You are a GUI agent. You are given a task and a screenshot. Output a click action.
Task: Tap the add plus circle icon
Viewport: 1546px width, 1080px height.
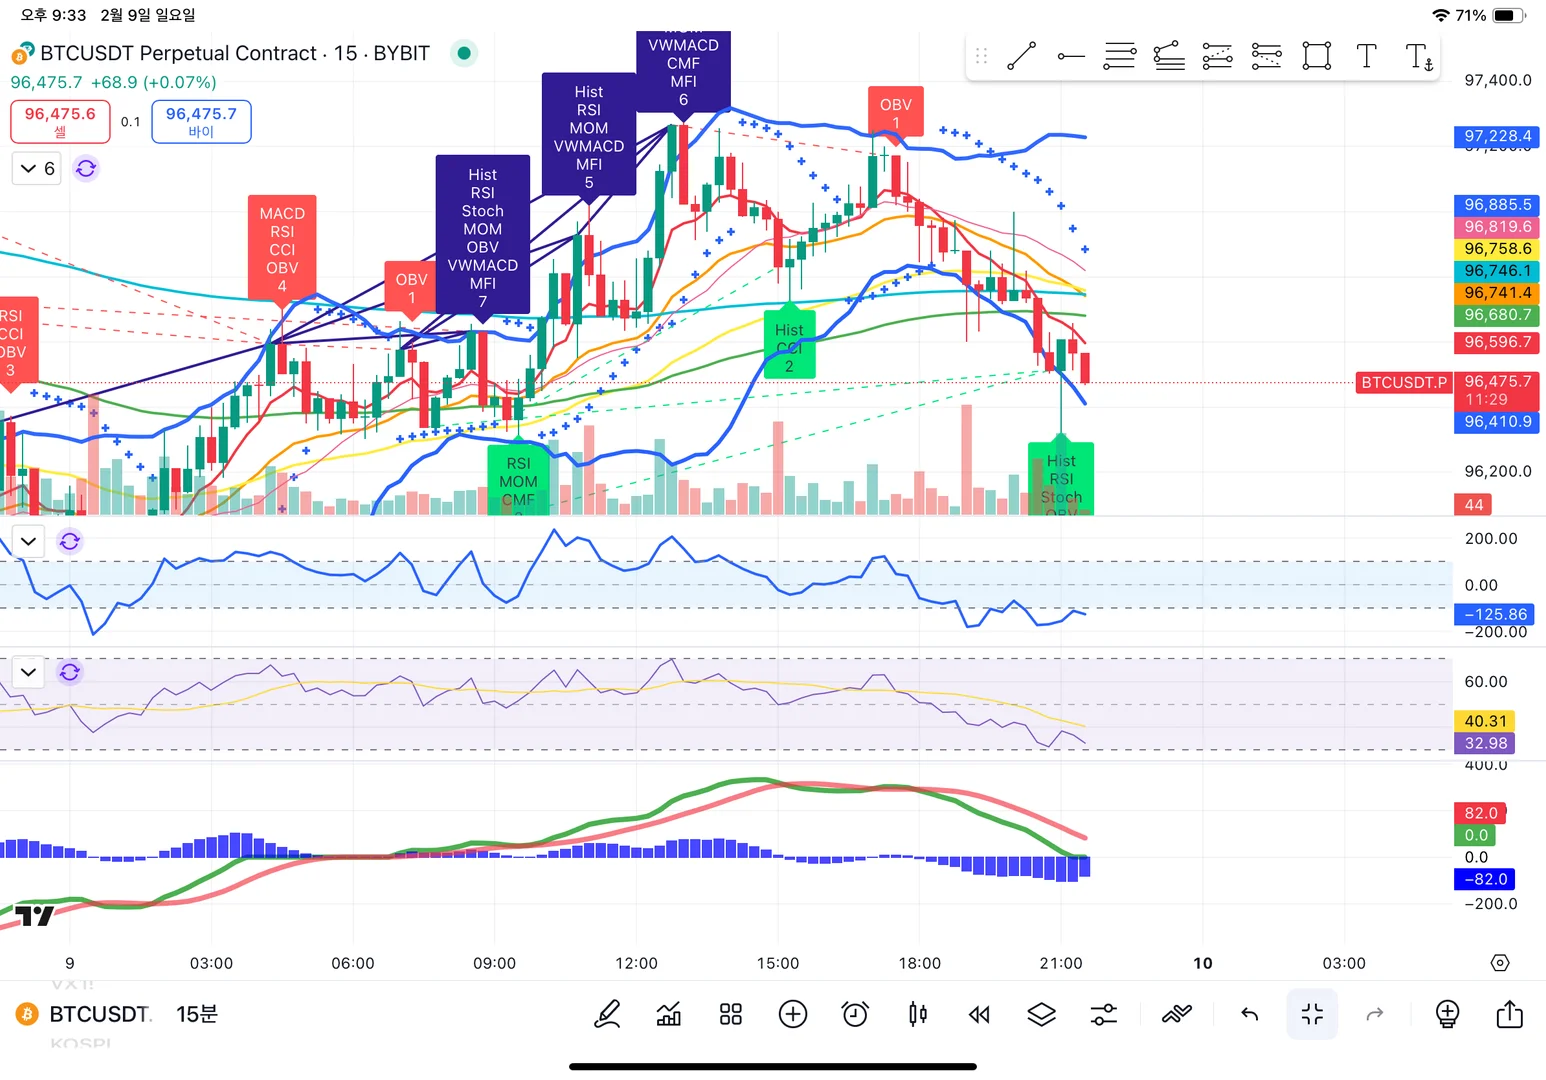793,1015
